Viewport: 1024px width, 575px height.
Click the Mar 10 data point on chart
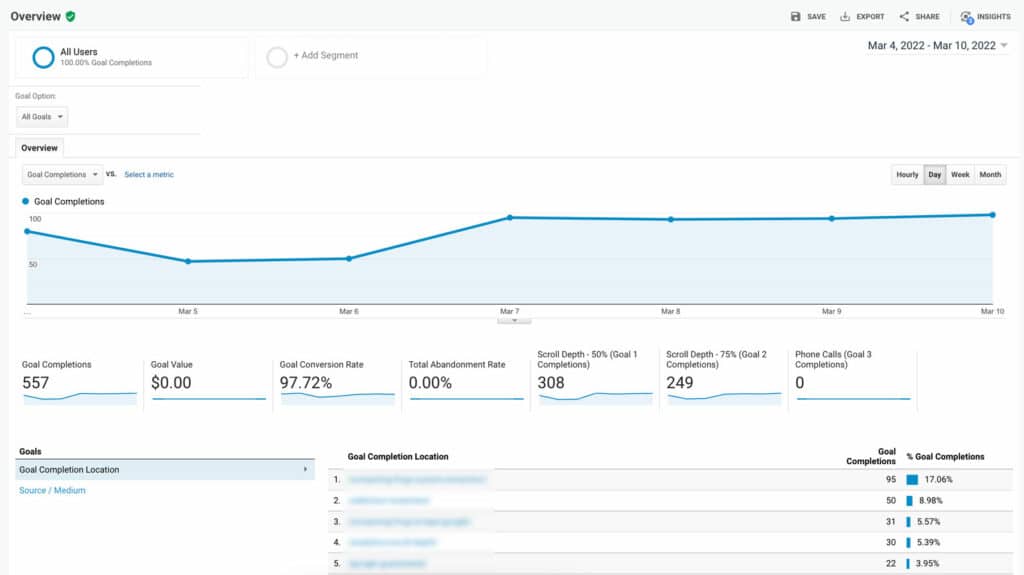[x=992, y=215]
